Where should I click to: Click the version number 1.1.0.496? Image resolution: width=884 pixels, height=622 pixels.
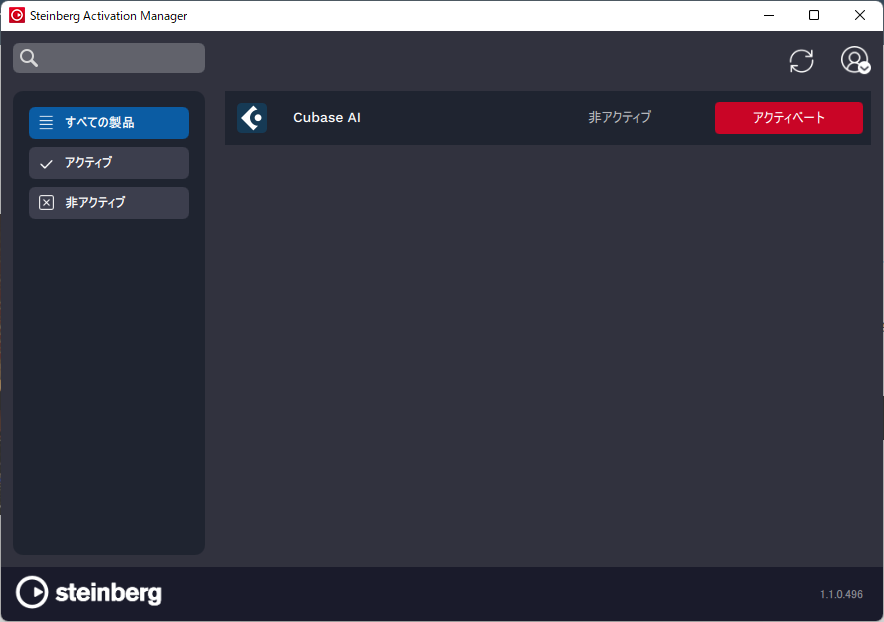pyautogui.click(x=841, y=594)
